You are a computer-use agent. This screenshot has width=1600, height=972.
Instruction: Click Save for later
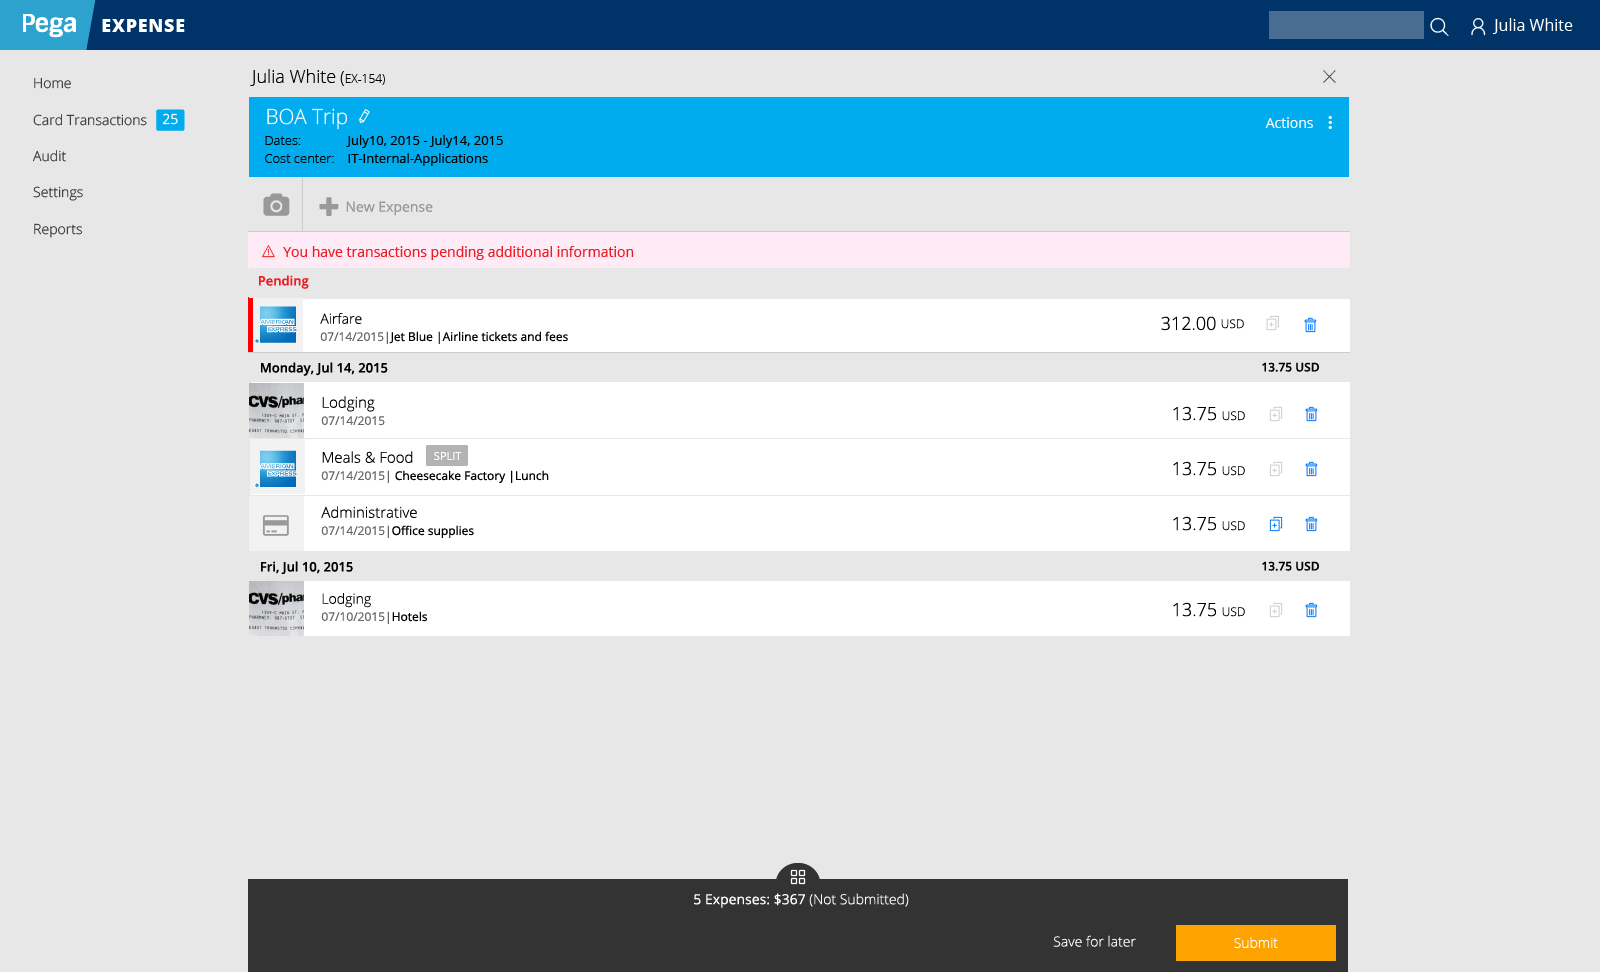tap(1094, 942)
